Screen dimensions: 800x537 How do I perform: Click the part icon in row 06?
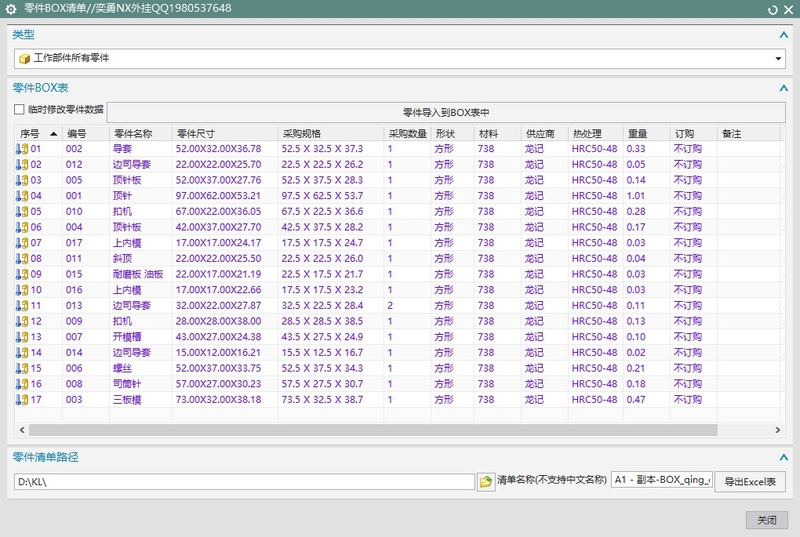[x=22, y=227]
